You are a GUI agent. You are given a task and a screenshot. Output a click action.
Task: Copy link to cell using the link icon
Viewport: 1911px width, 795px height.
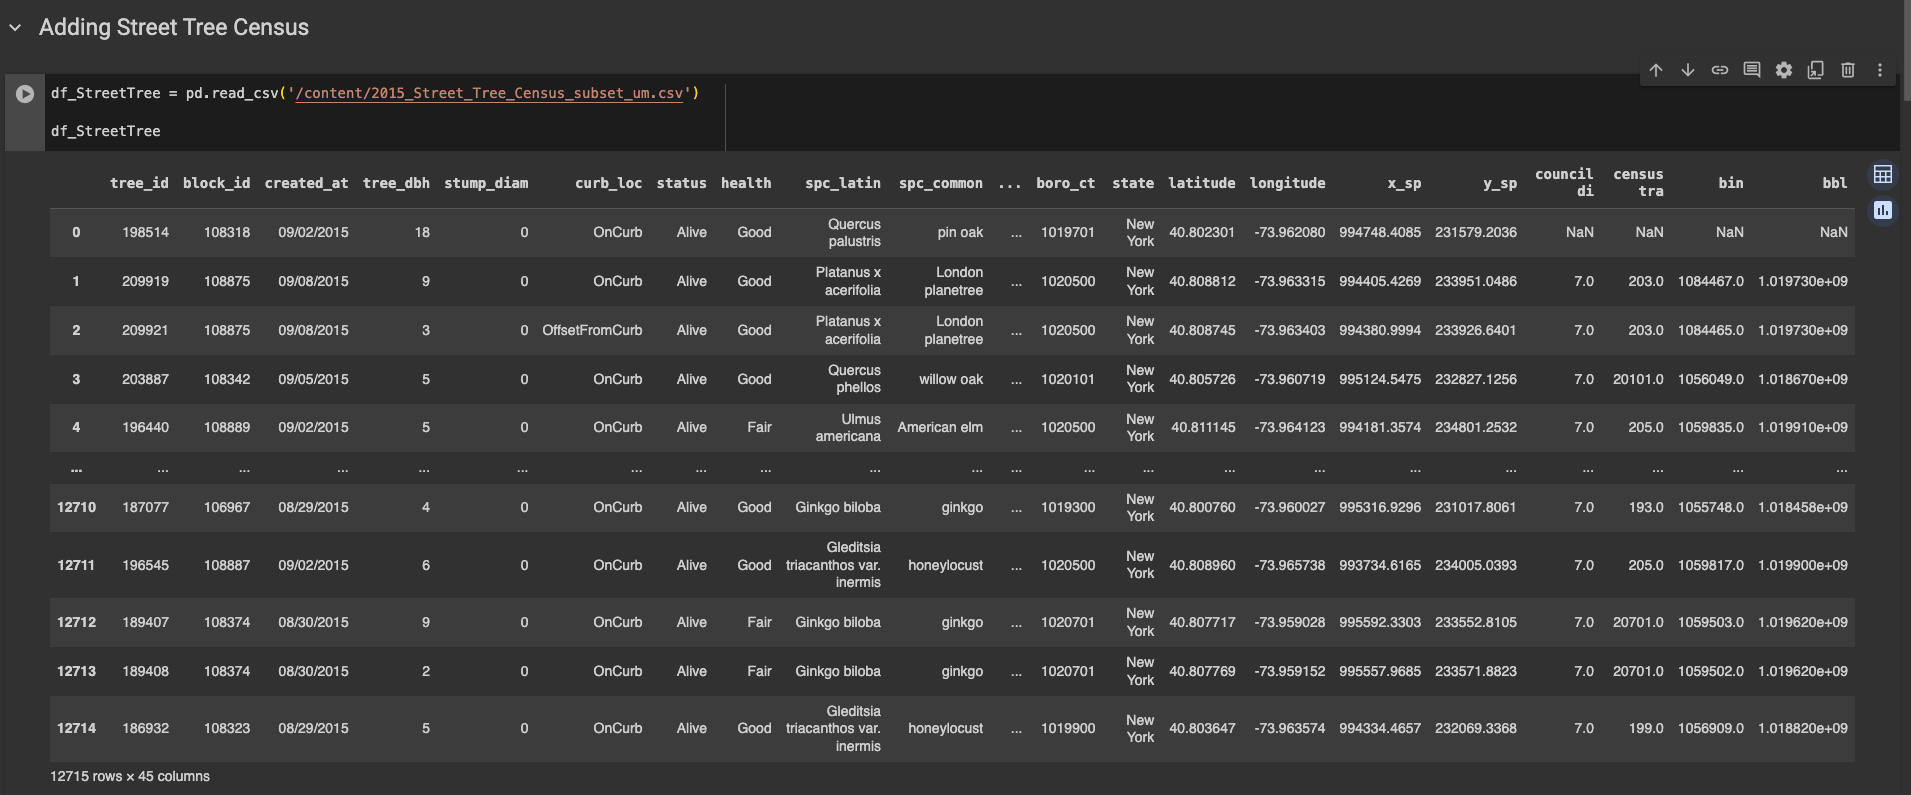[x=1720, y=70]
